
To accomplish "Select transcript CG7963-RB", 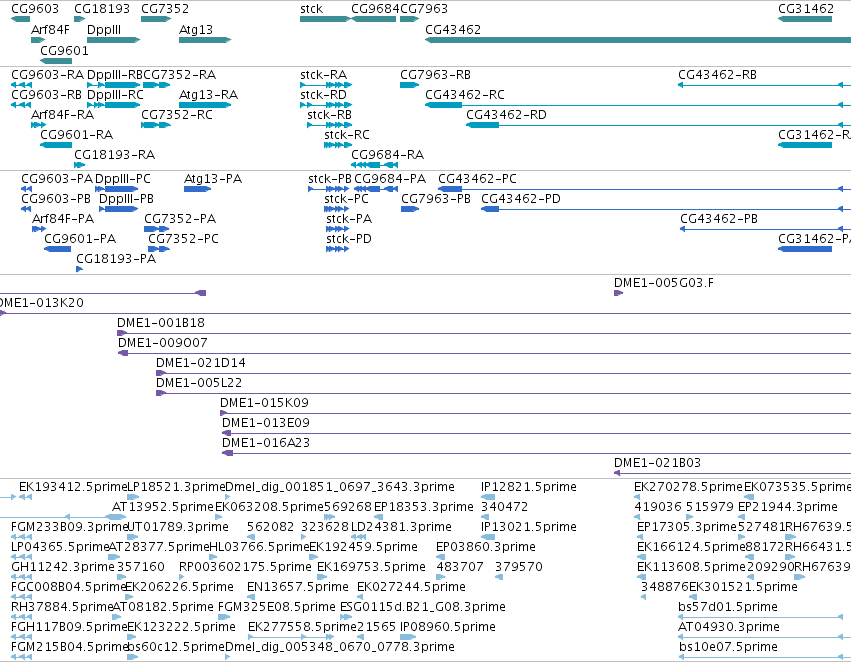I will 409,85.
